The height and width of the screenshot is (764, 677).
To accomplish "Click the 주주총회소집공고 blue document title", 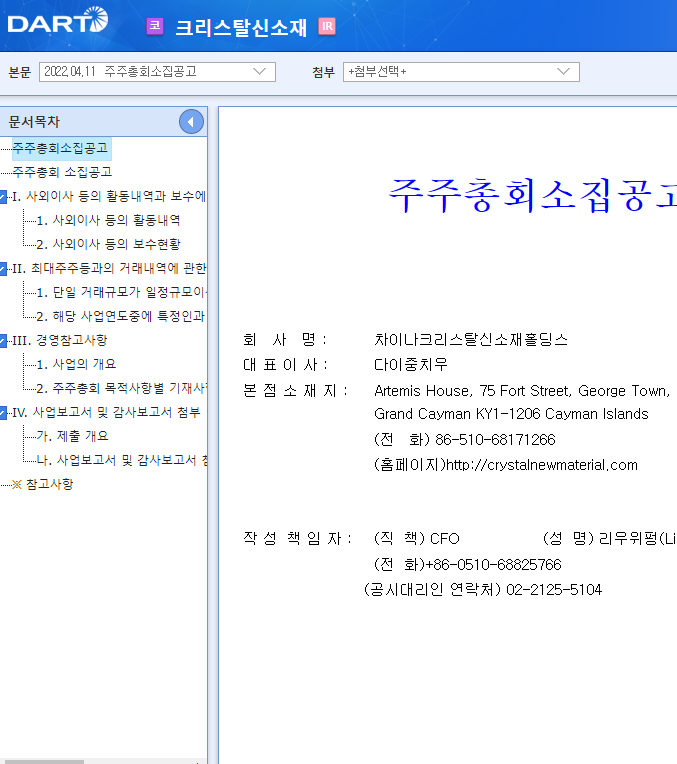I will coord(533,195).
